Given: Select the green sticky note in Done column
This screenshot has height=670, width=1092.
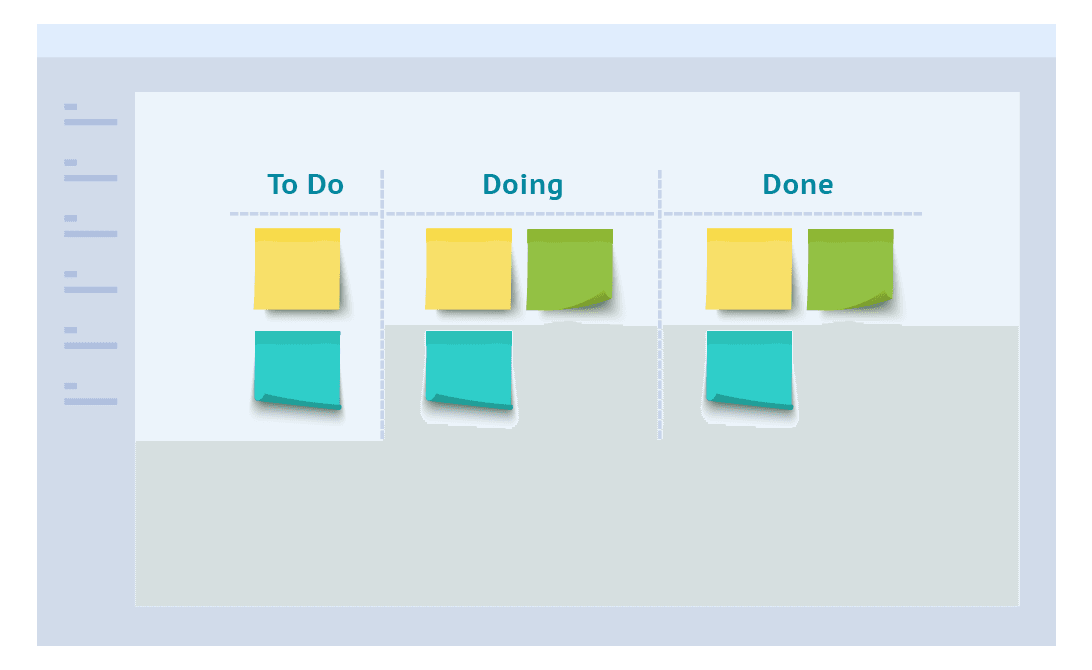Looking at the screenshot, I should pos(850,269).
